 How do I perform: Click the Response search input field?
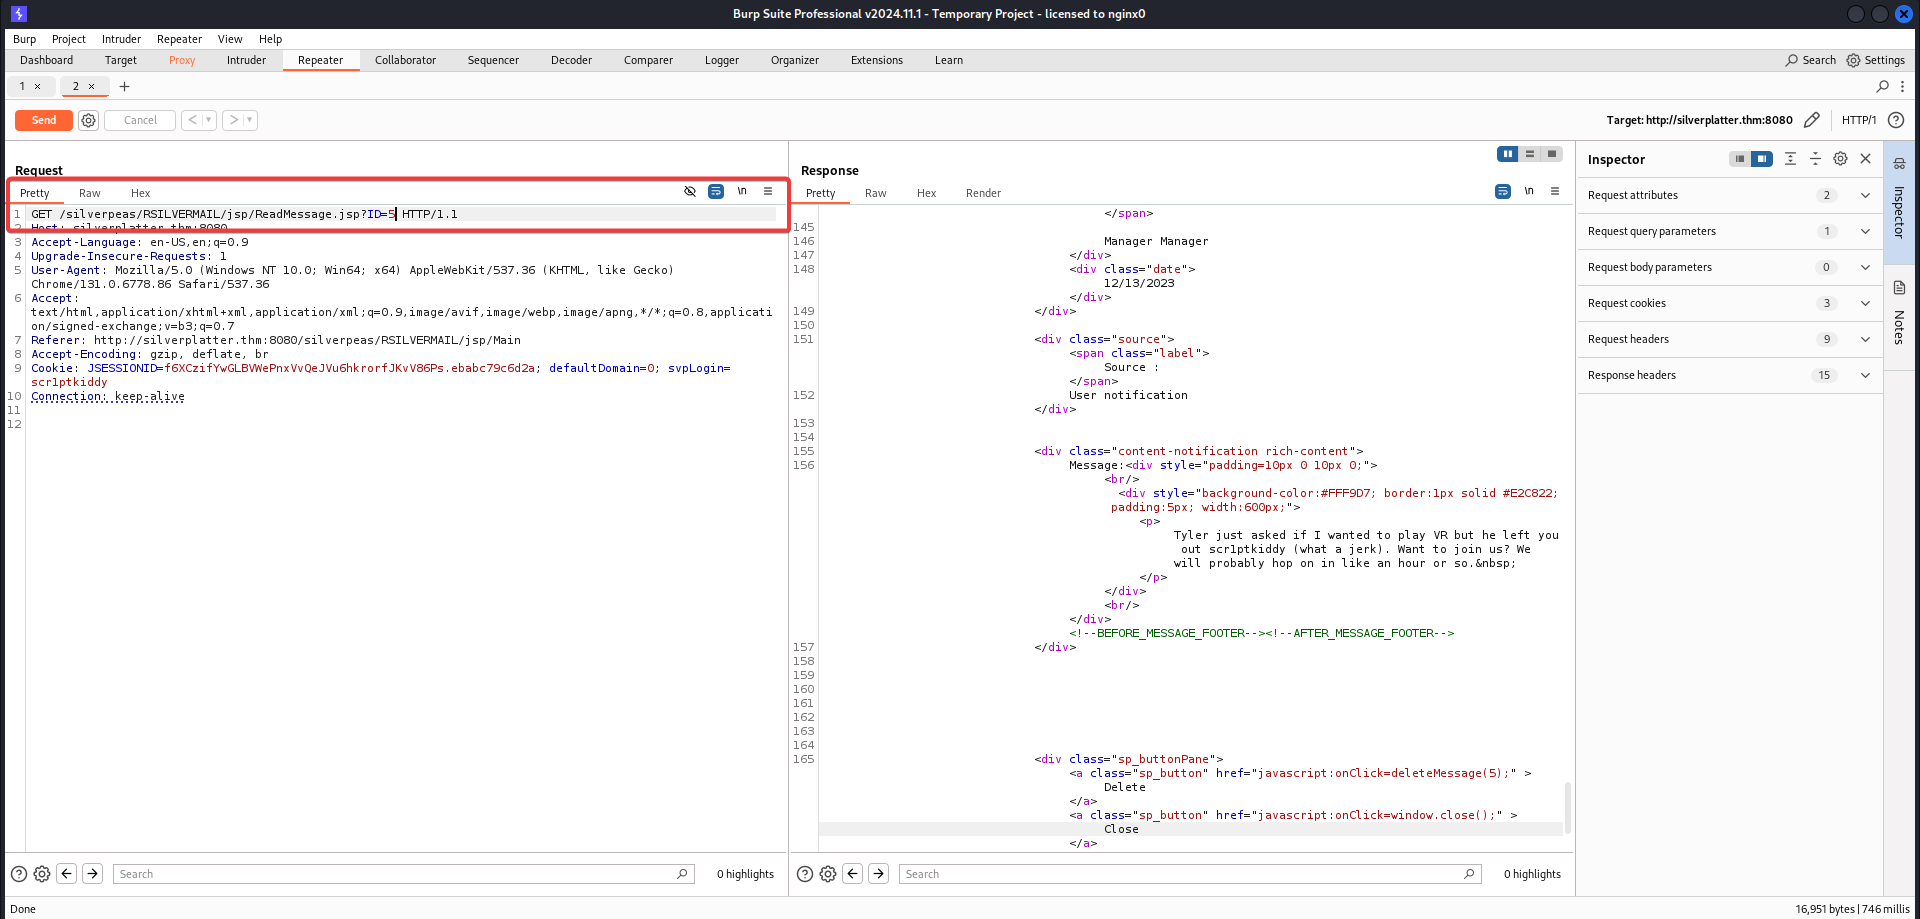pyautogui.click(x=1190, y=874)
